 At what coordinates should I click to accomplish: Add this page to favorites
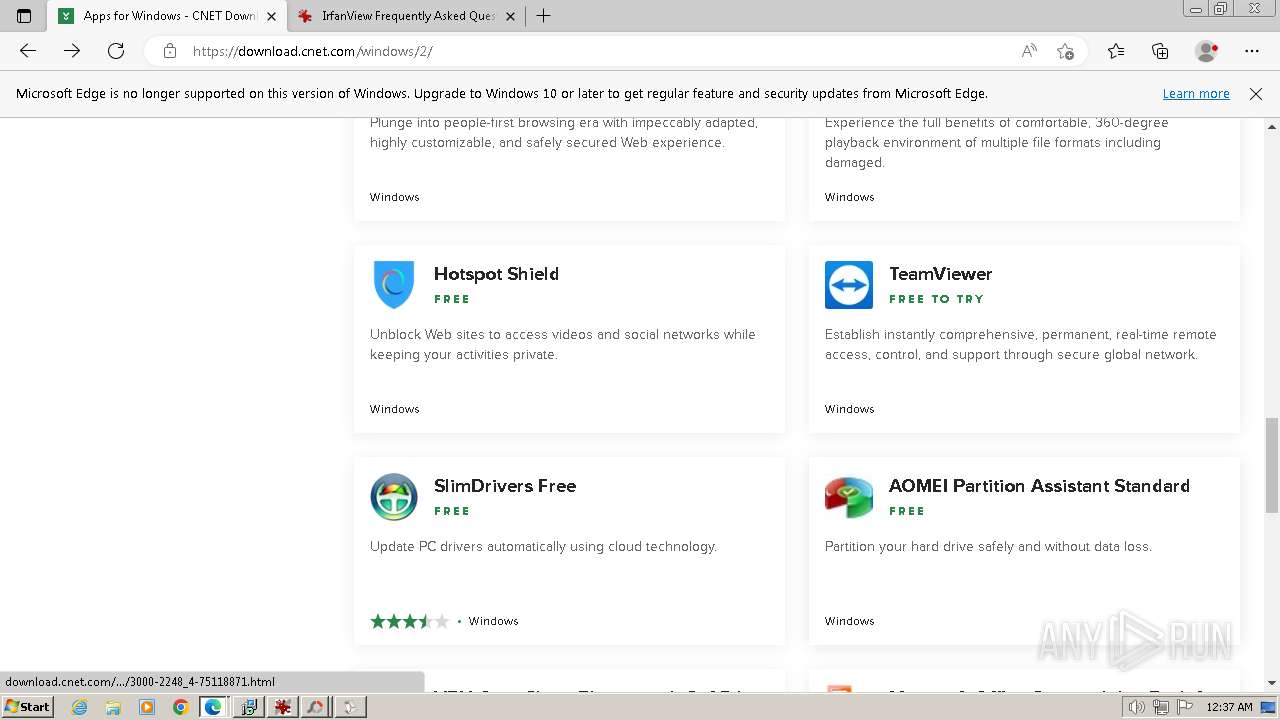pyautogui.click(x=1065, y=51)
